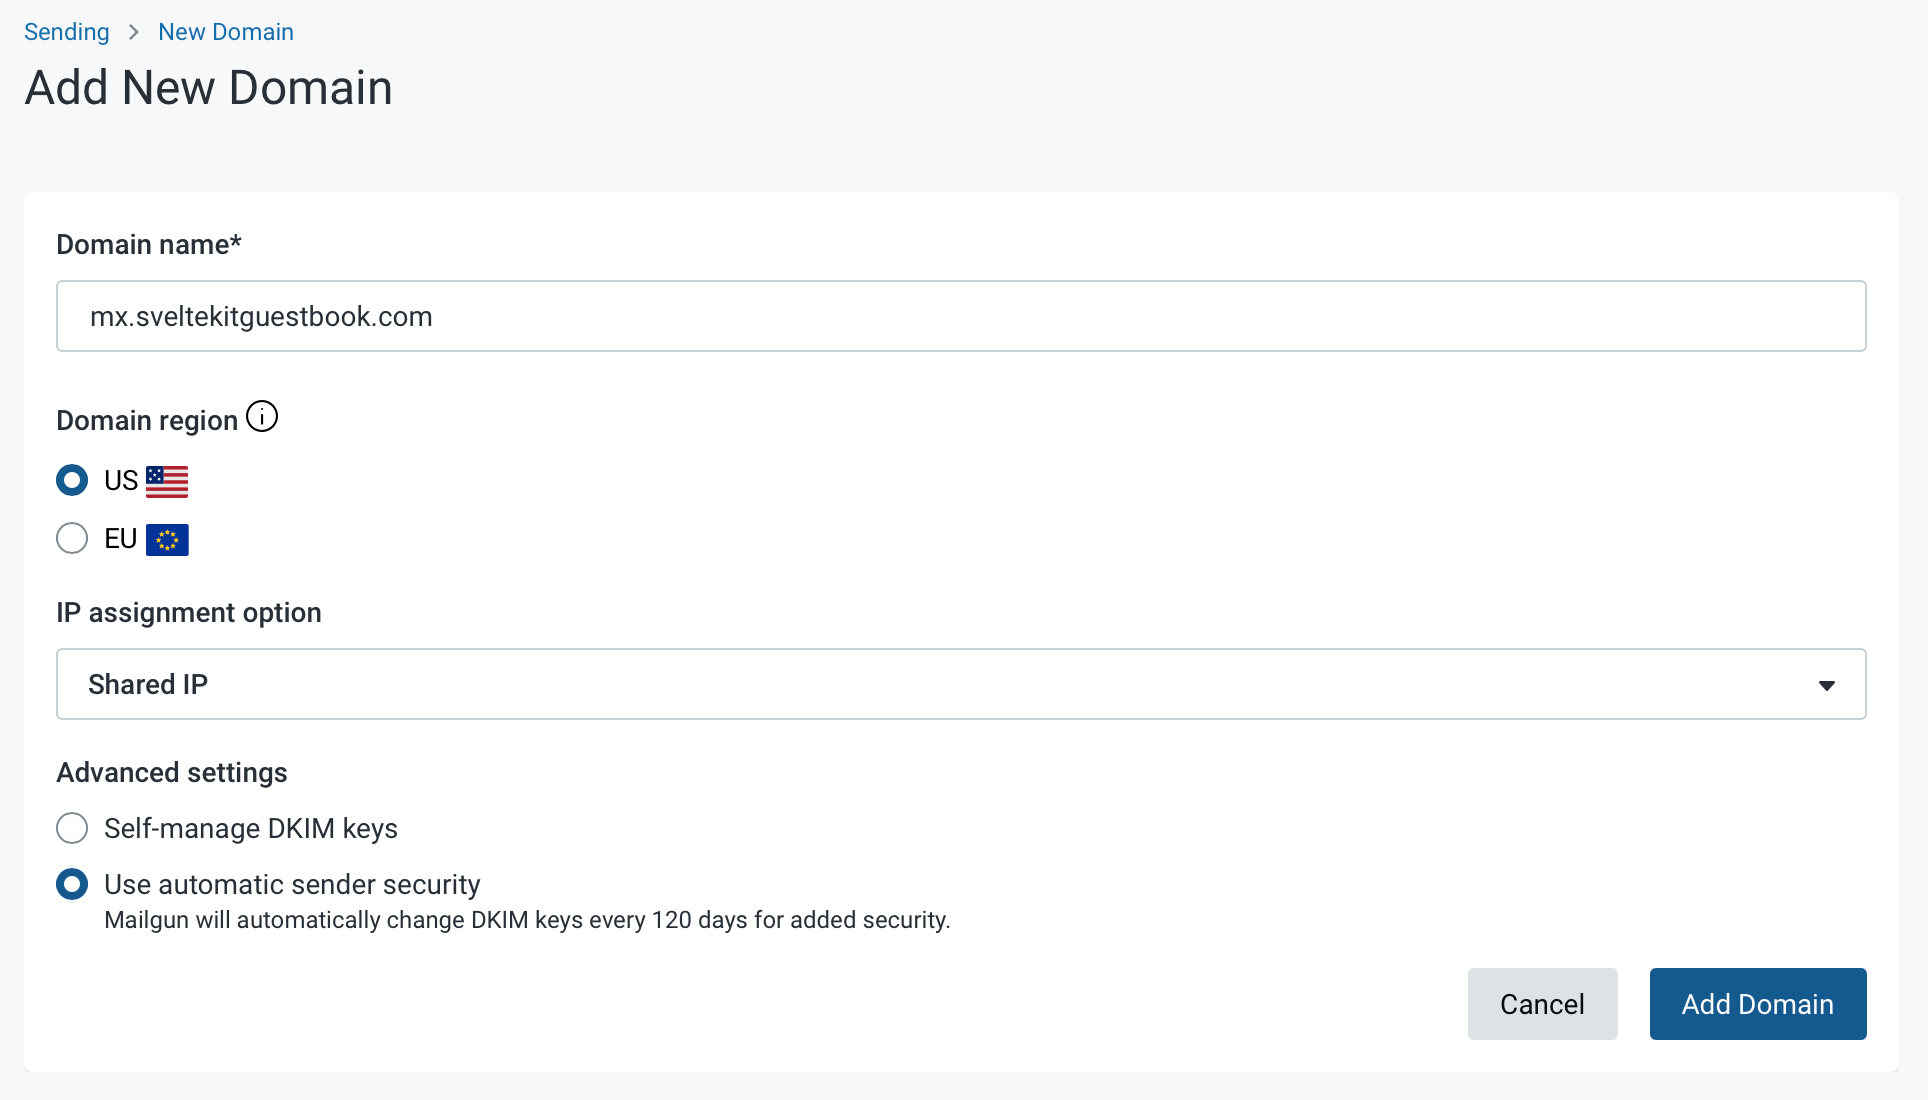
Task: Cancel adding the new domain
Action: tap(1541, 1004)
